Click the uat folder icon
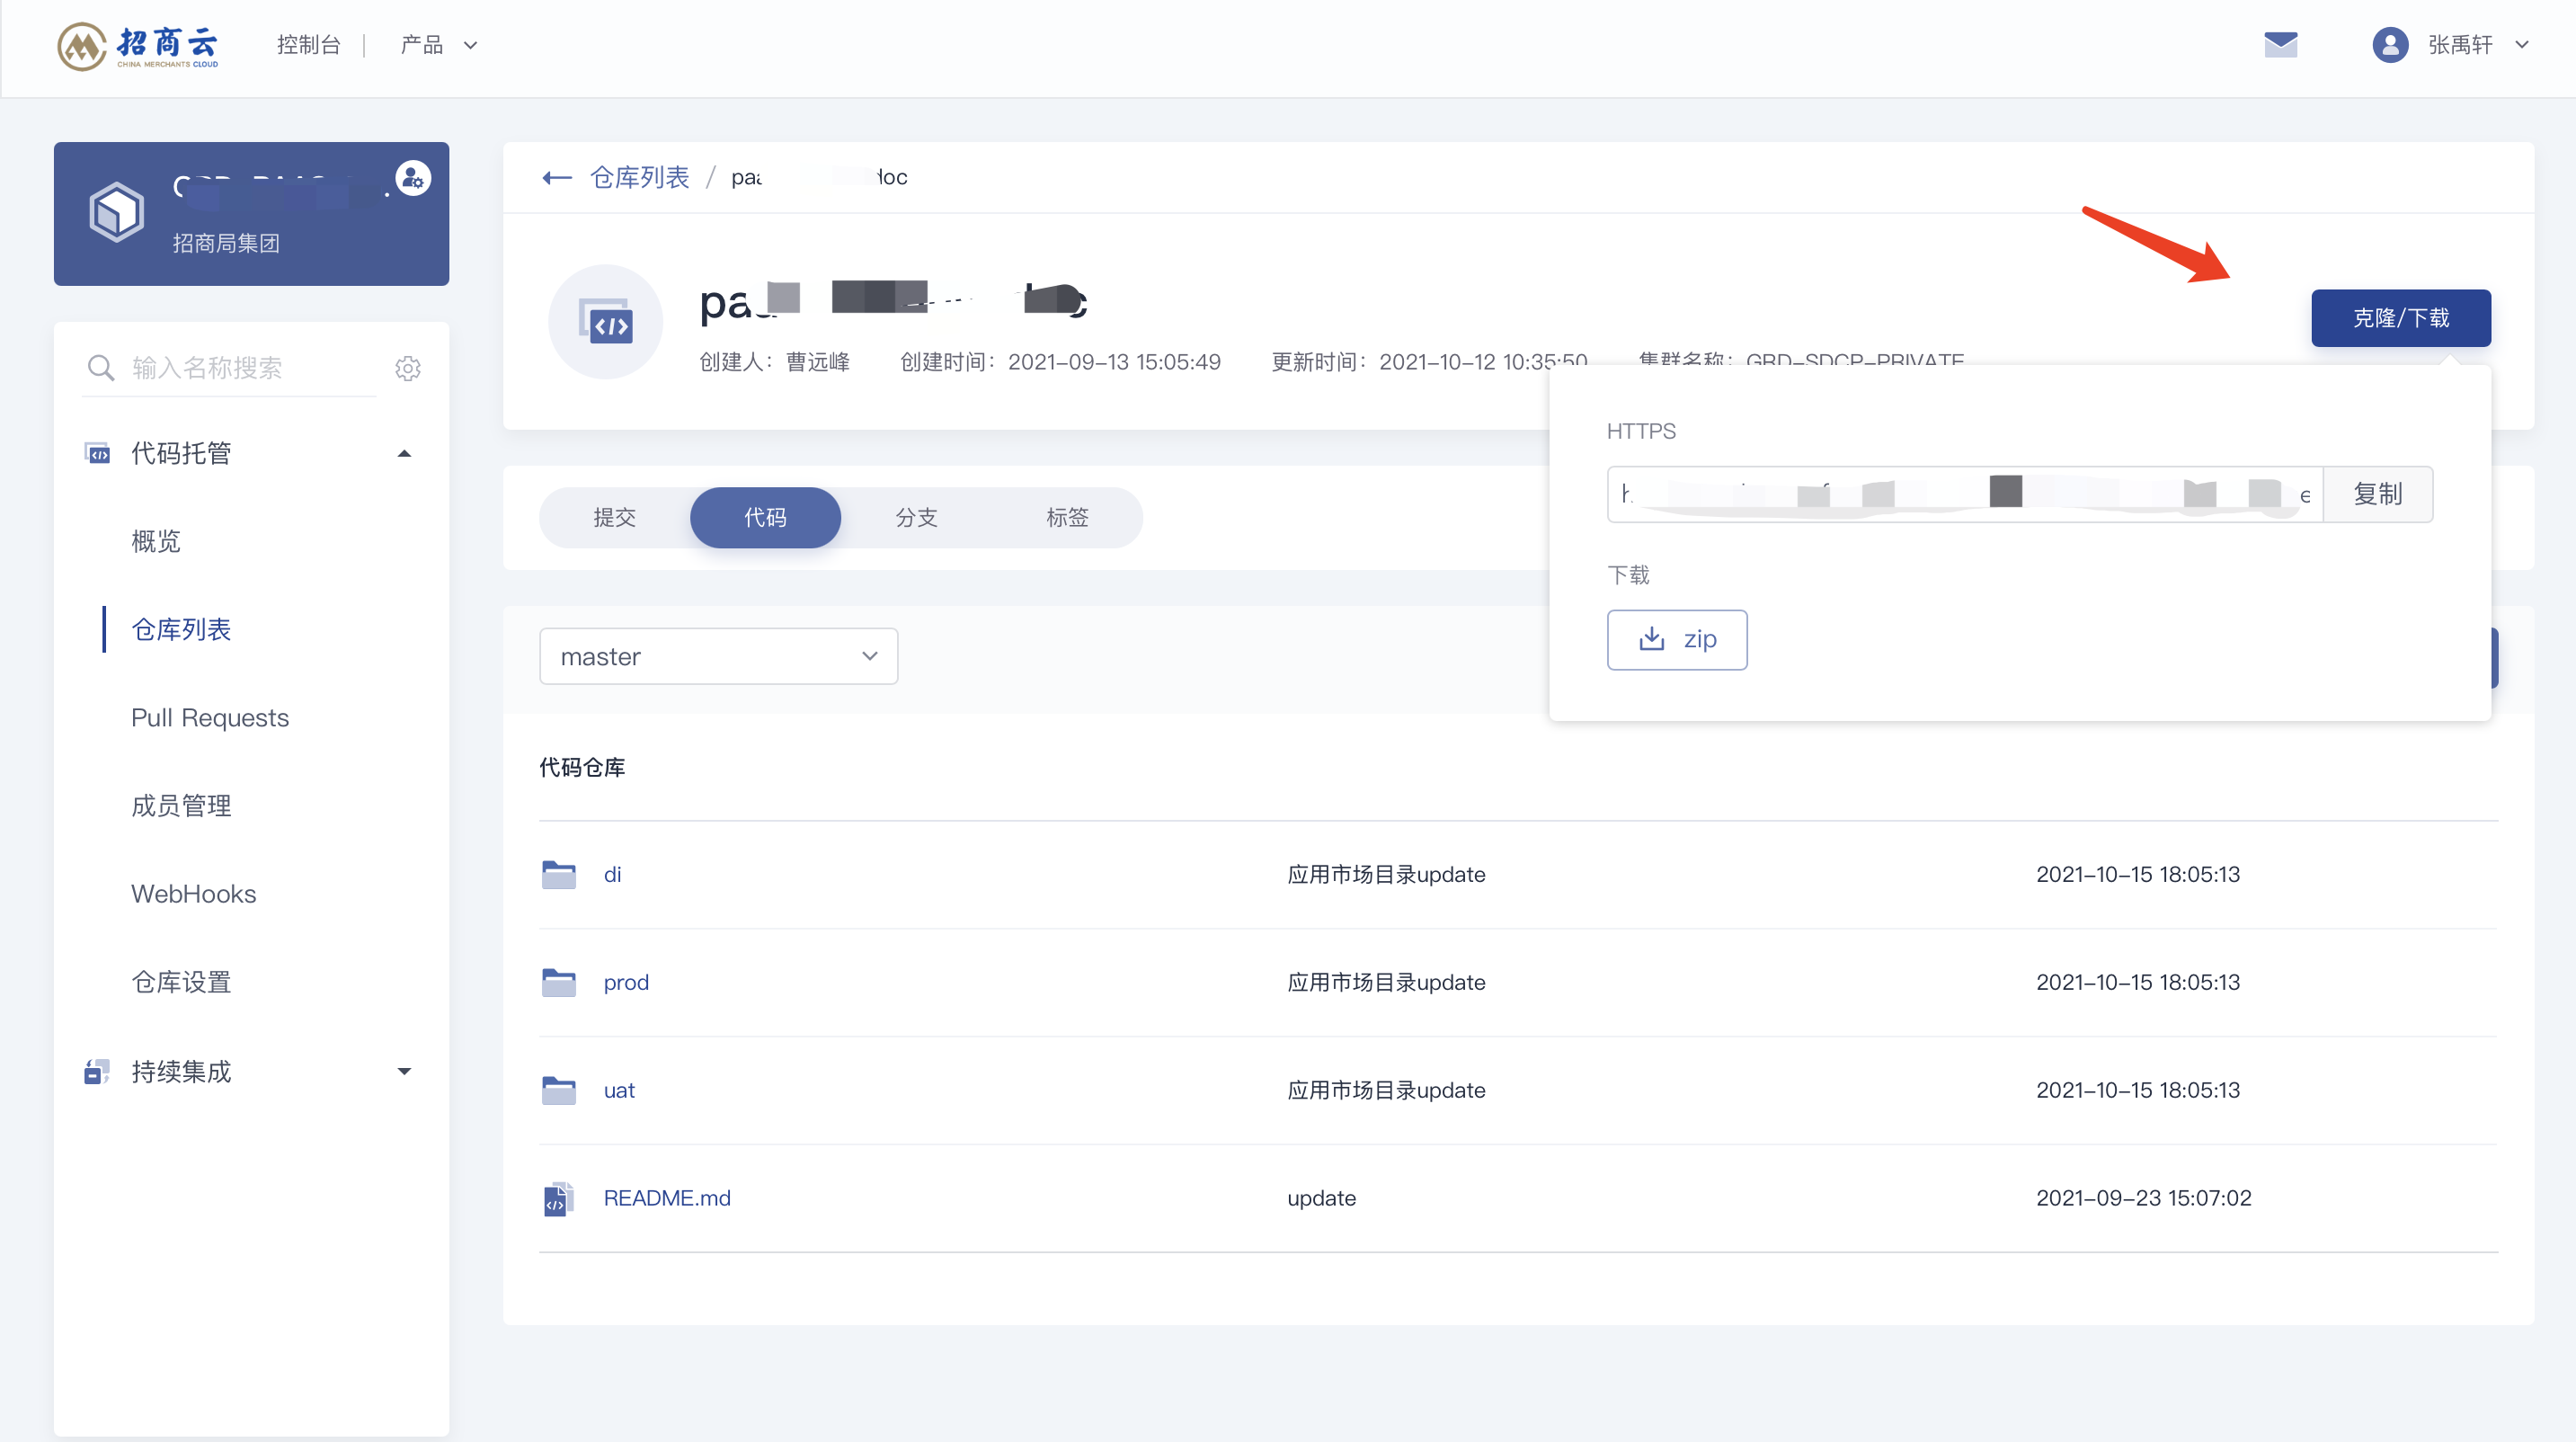Screen dimensions: 2576x1442 (x=559, y=1090)
